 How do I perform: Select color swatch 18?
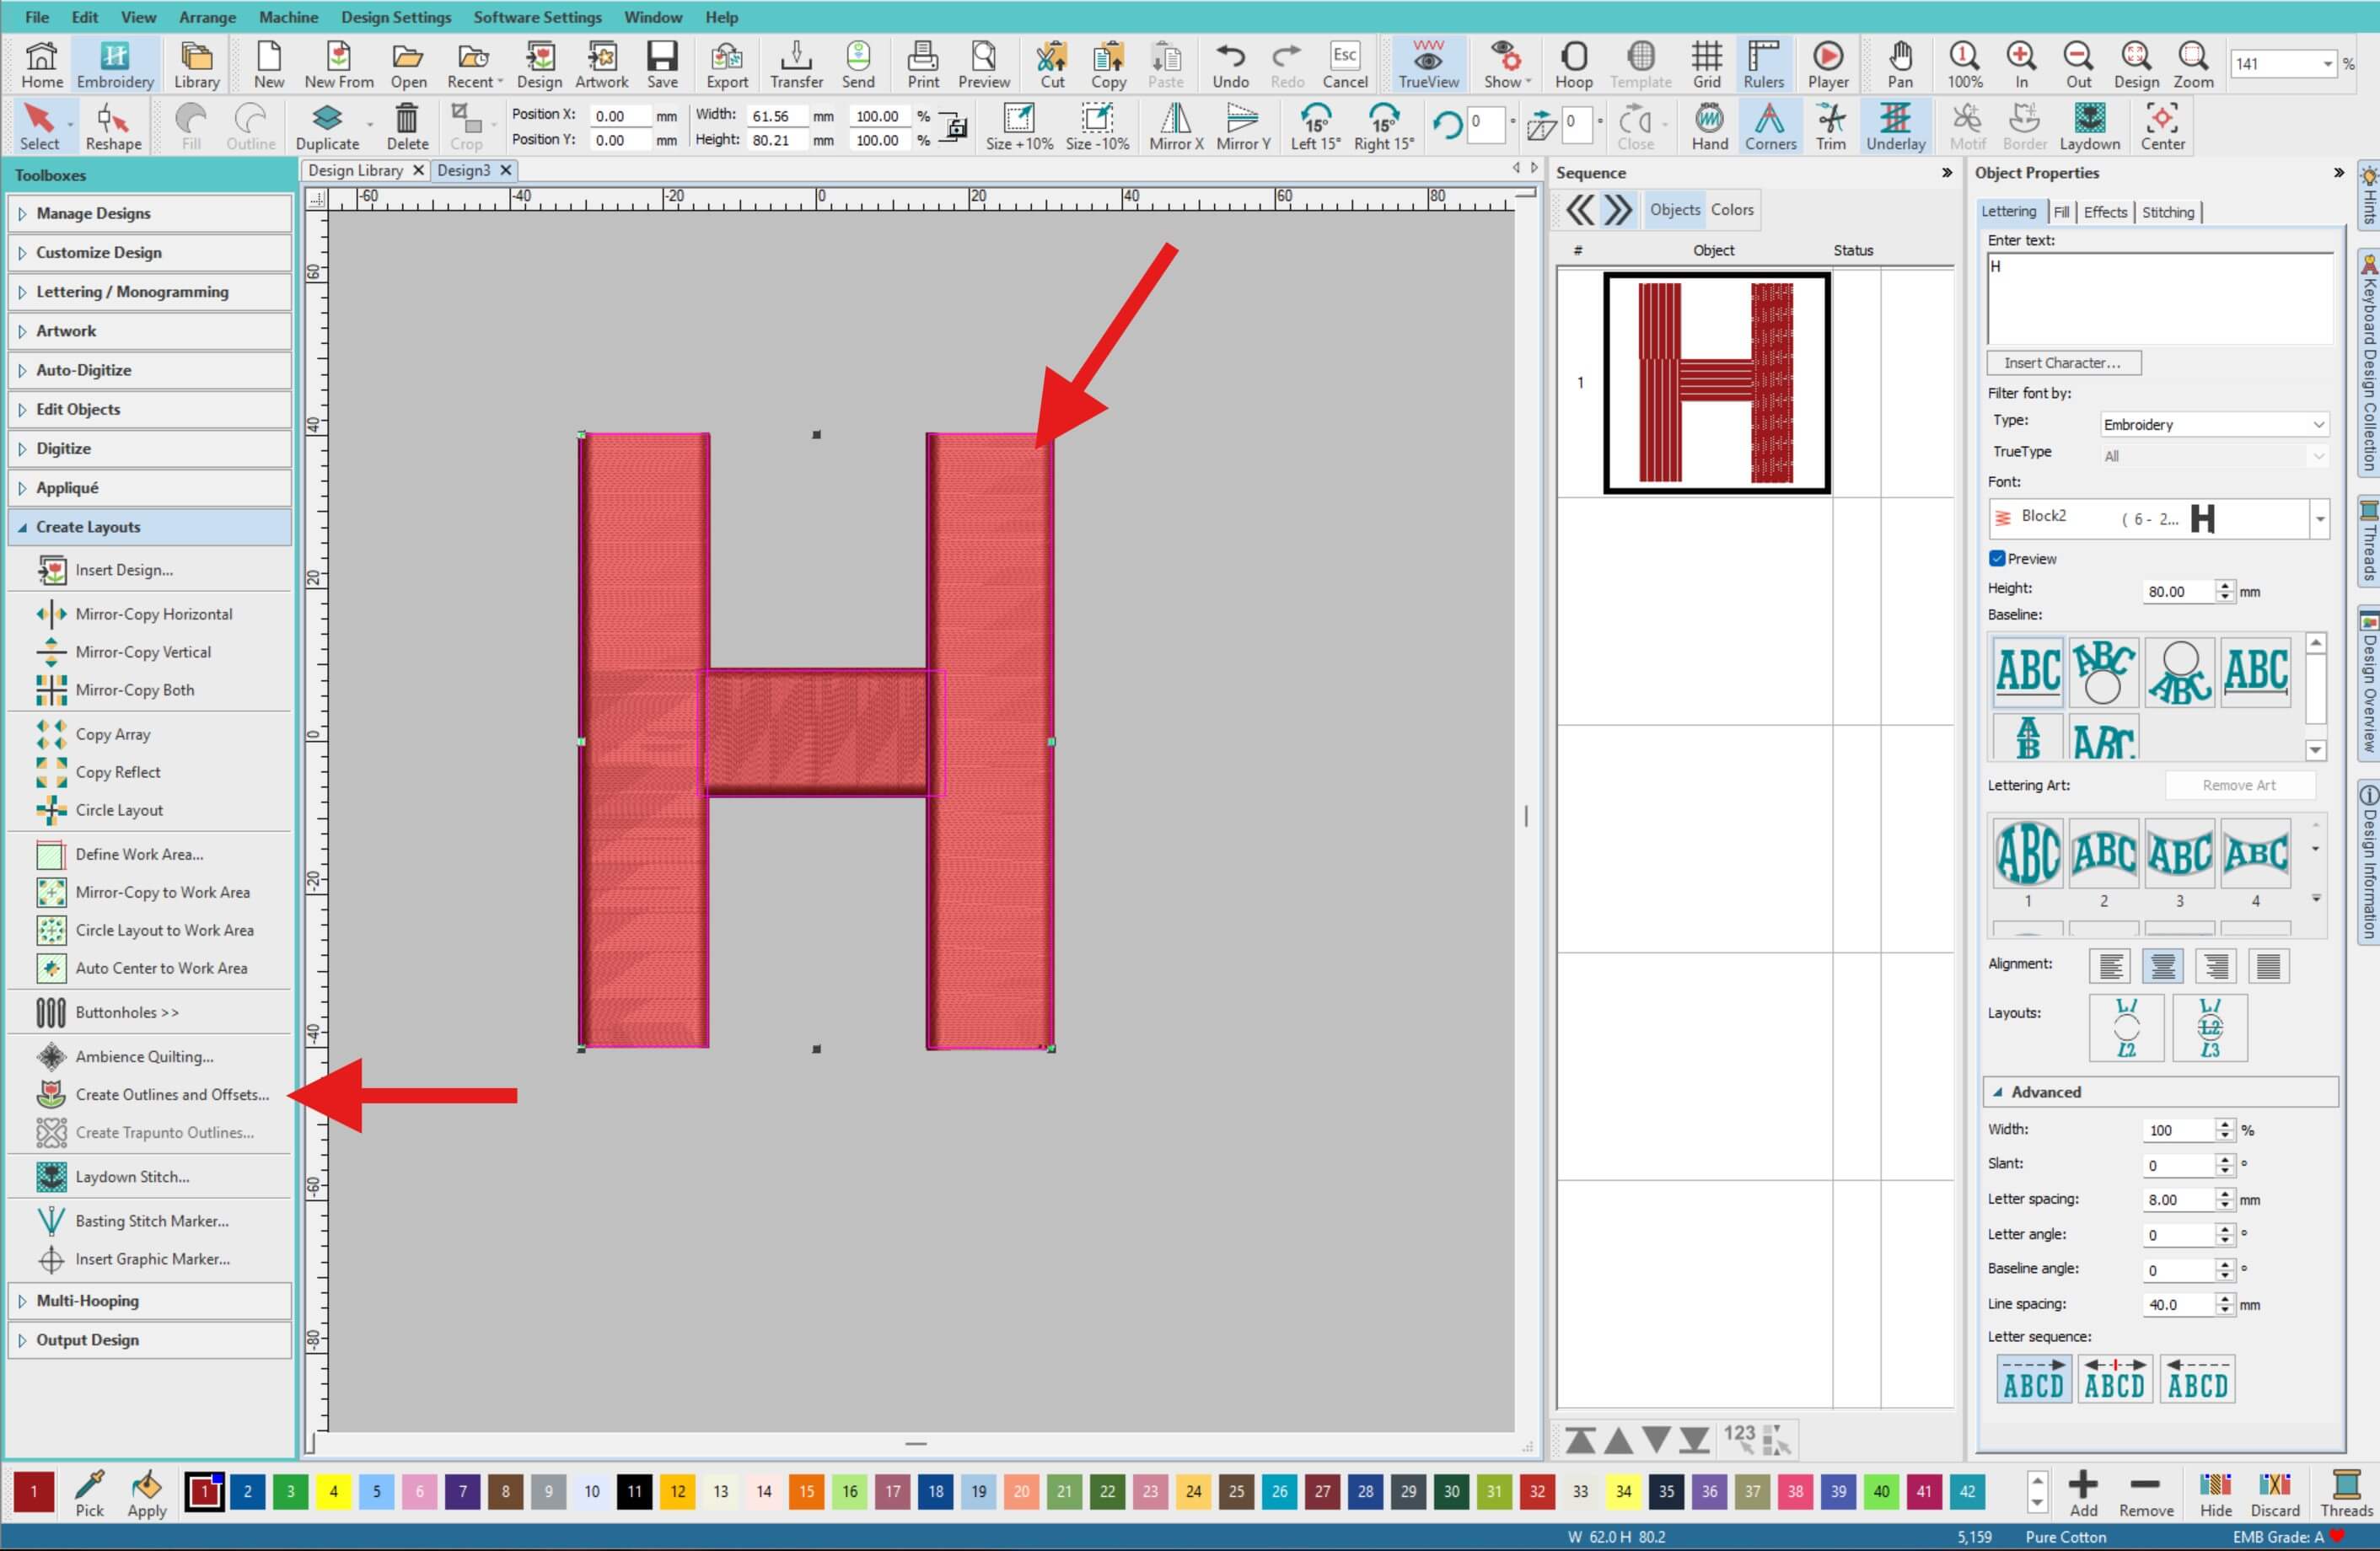click(x=935, y=1491)
